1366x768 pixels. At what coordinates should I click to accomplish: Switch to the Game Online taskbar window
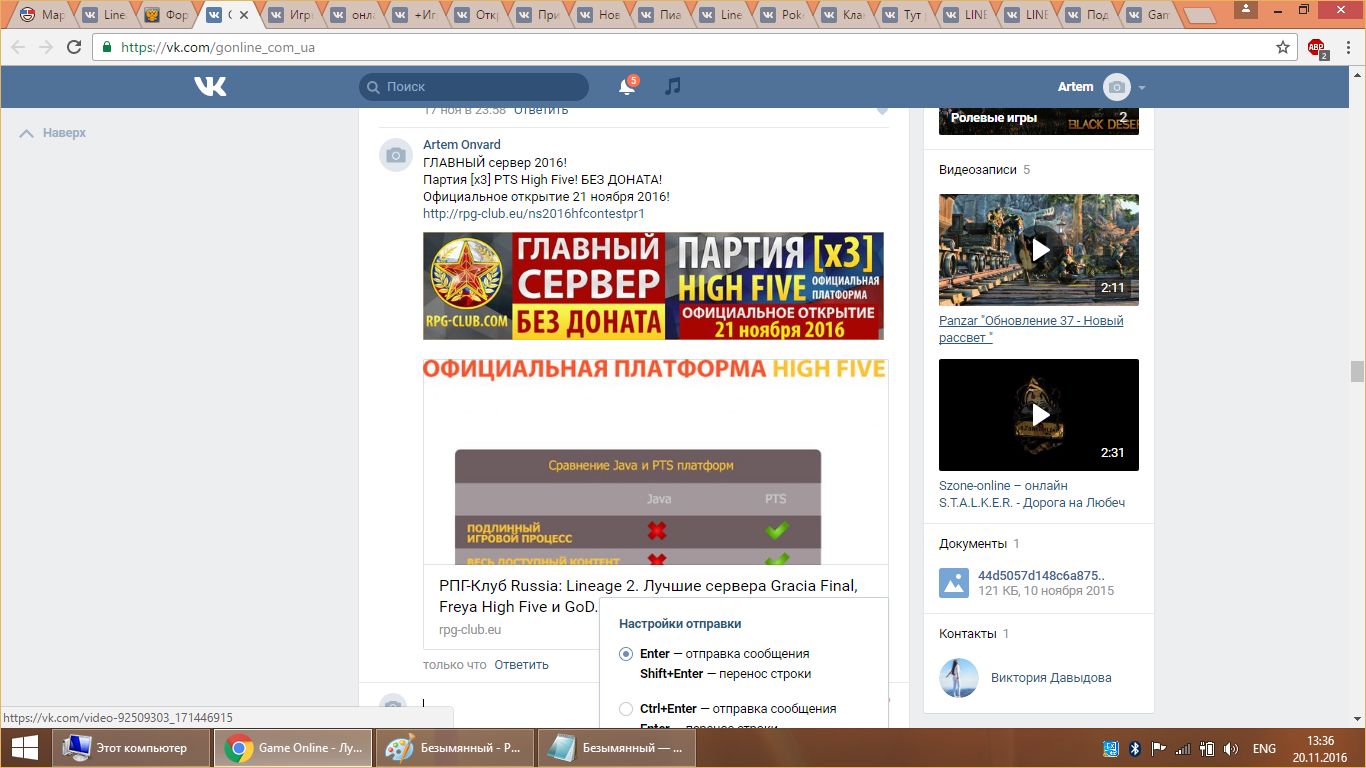point(293,748)
